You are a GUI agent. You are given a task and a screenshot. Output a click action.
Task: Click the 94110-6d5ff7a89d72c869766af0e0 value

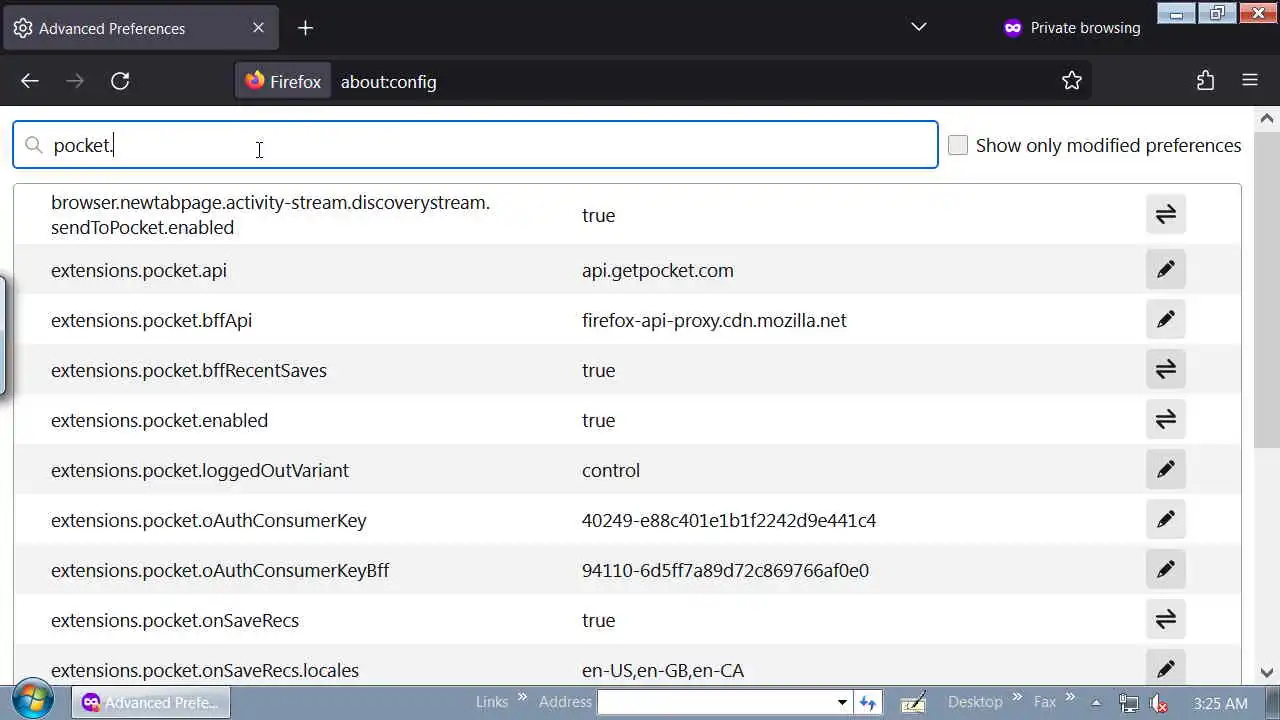(x=725, y=570)
